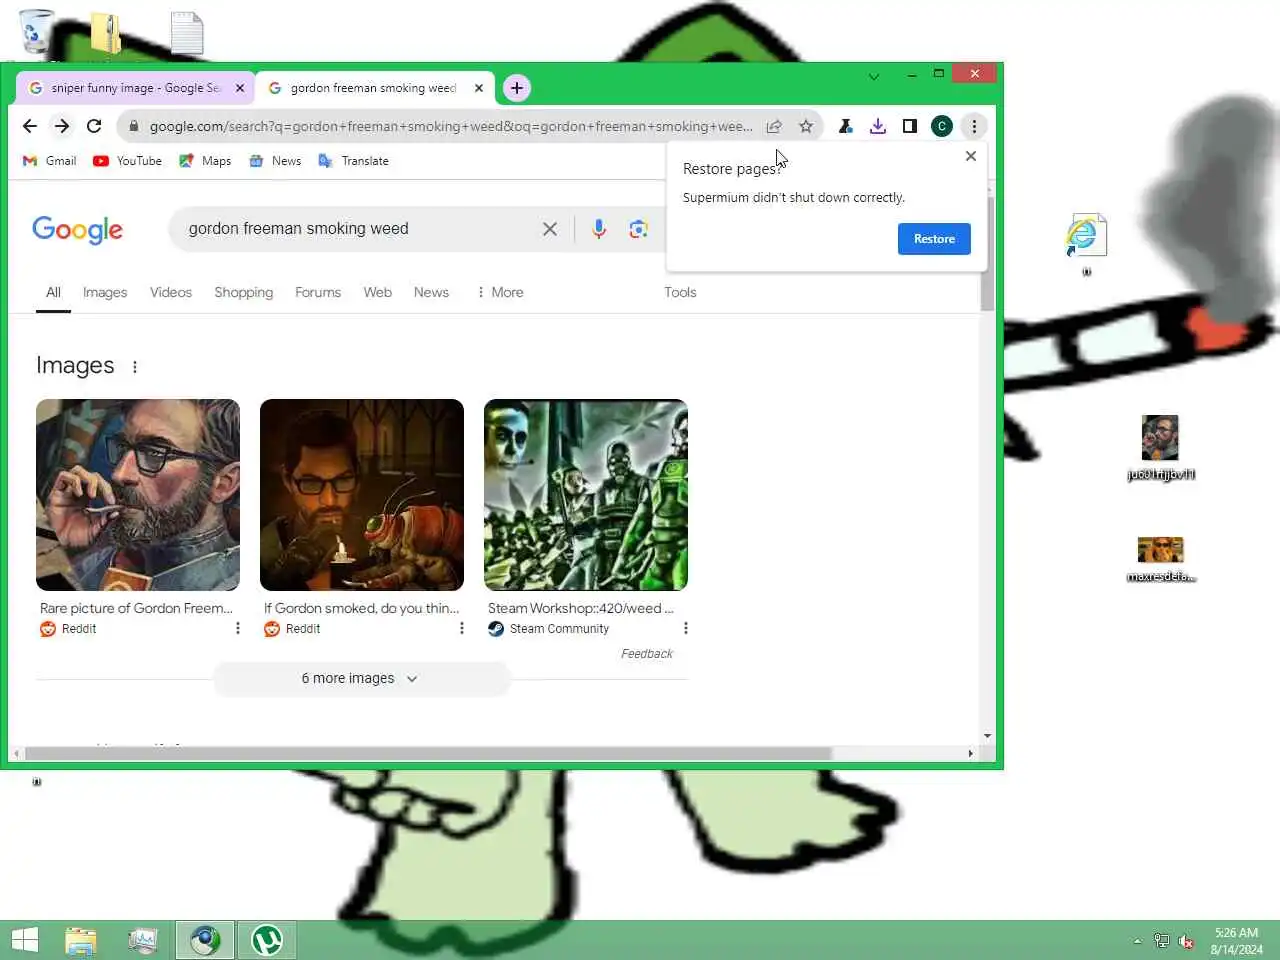The image size is (1280, 960).
Task: Go forward with the forward arrow
Action: [x=62, y=126]
